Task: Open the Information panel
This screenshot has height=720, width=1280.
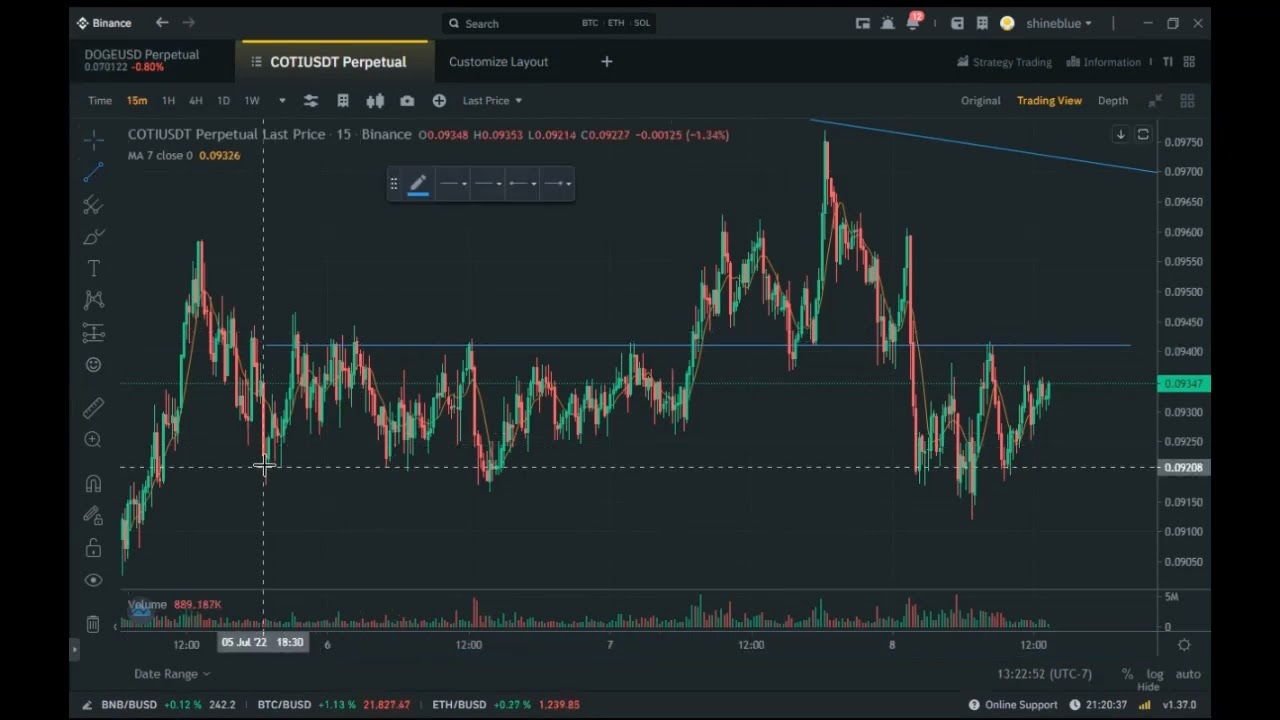Action: 1103,61
